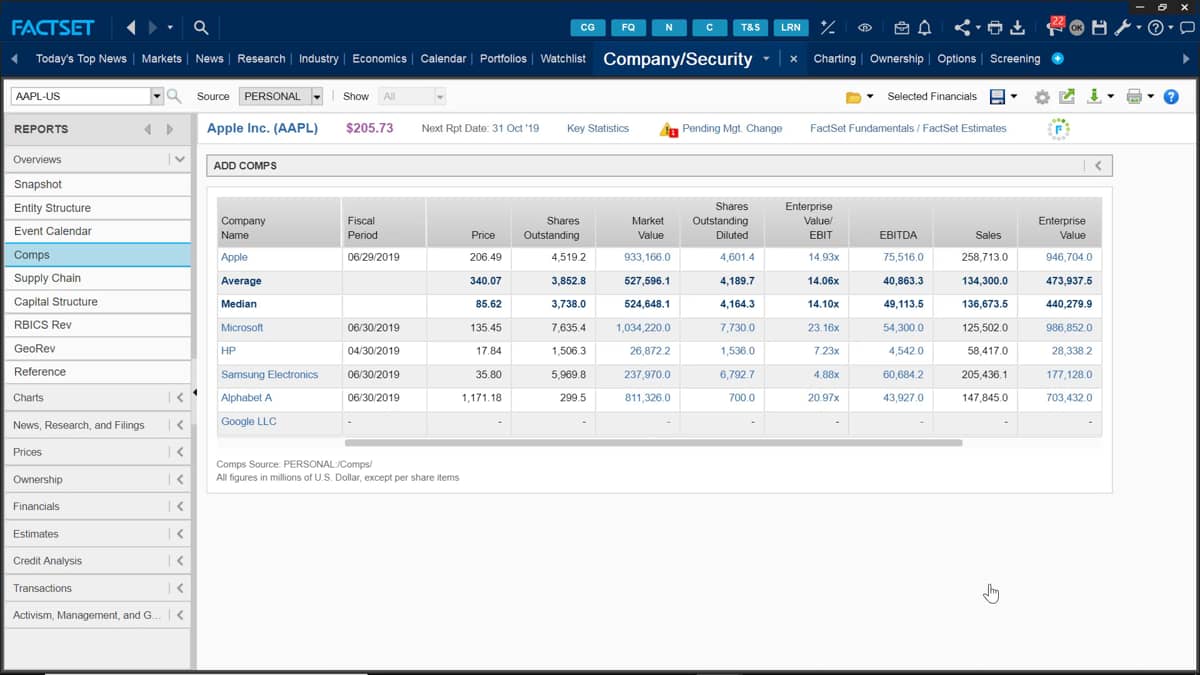Screen dimensions: 1200x675
Task: Switch to the Economics tab
Action: 379,59
